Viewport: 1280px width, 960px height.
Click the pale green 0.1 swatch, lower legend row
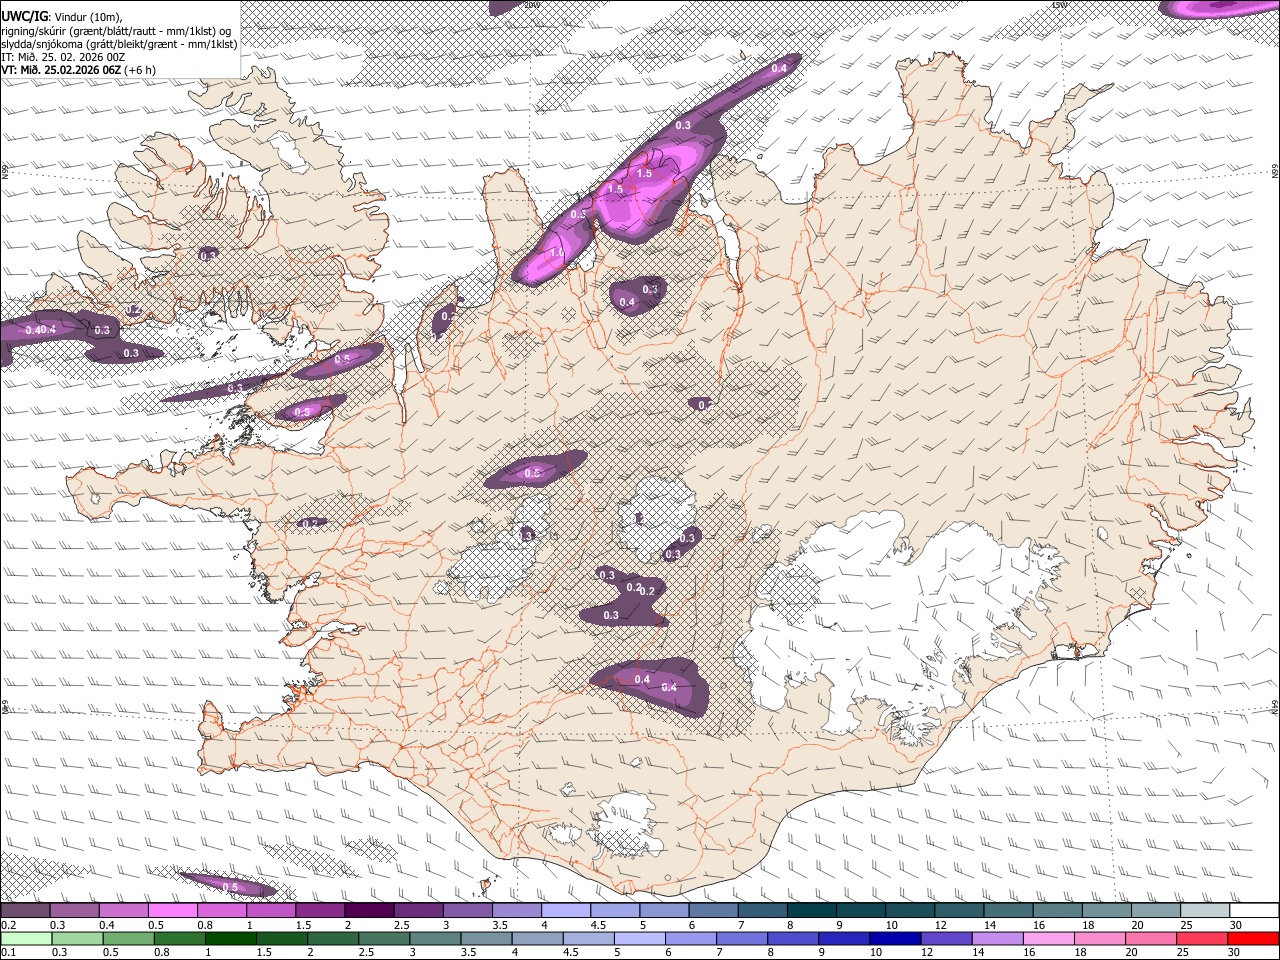(x=26, y=938)
